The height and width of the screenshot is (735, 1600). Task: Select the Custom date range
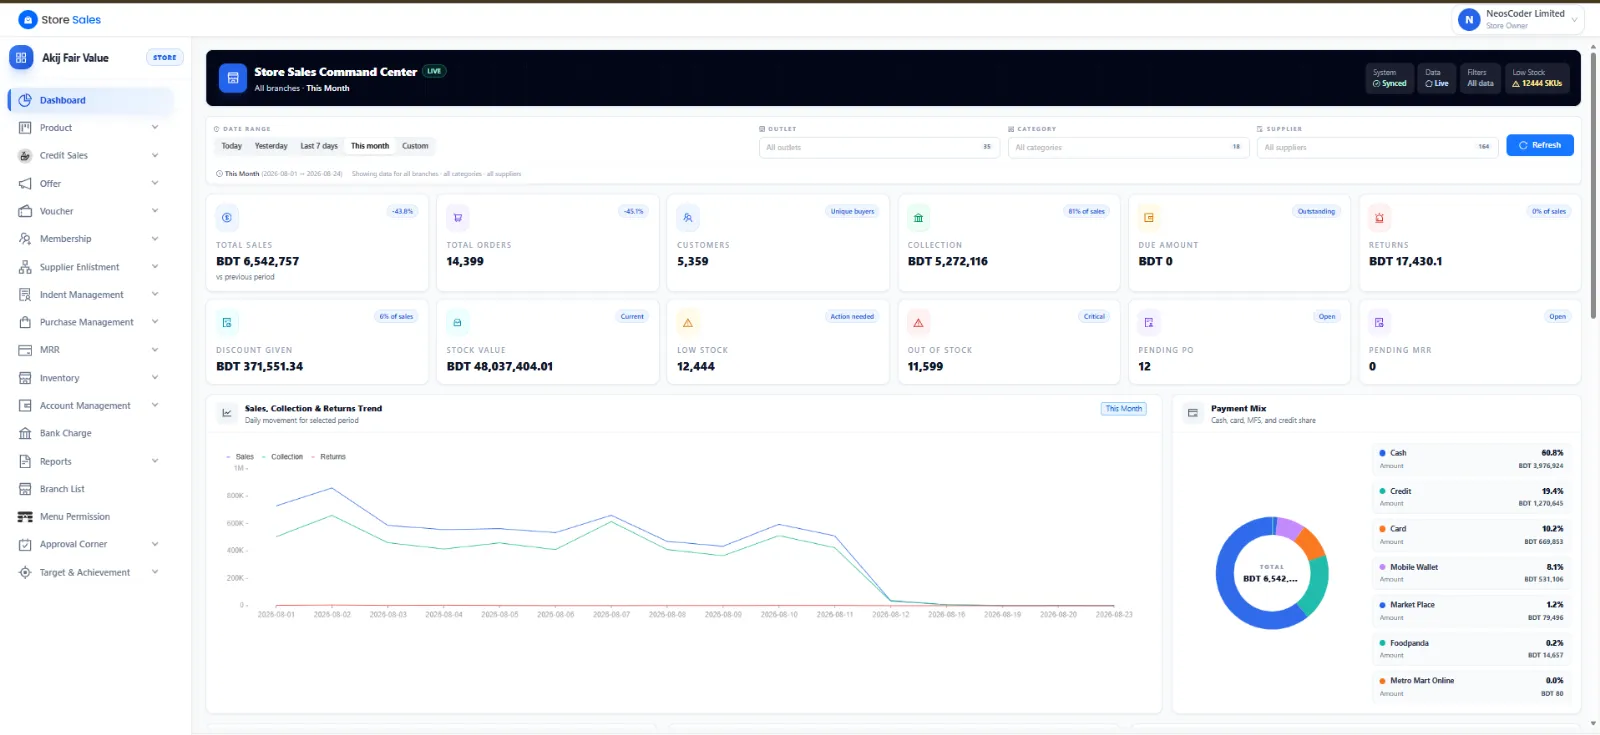click(x=415, y=146)
